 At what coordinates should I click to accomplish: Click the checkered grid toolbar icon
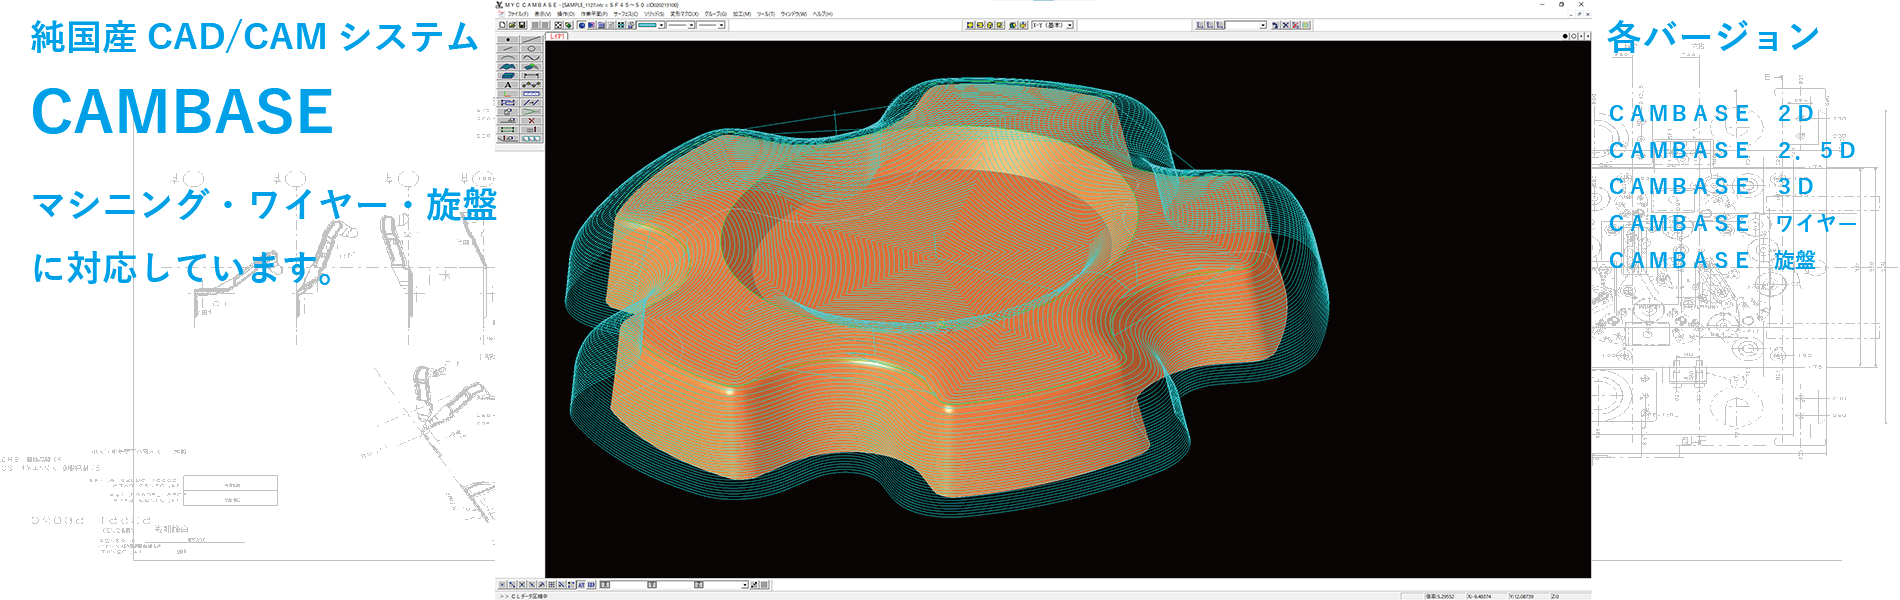tap(558, 25)
